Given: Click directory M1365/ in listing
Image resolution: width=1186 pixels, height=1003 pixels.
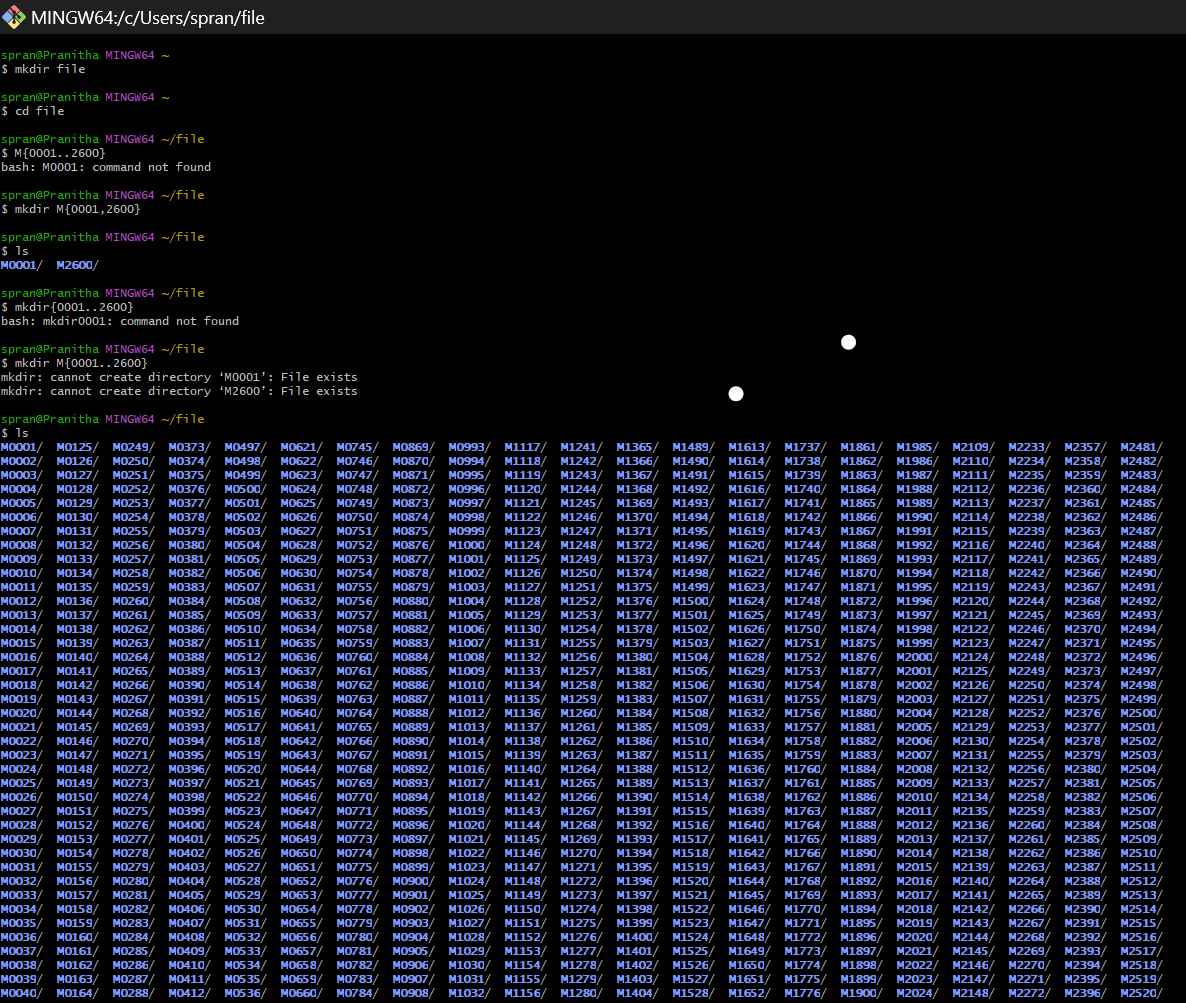Looking at the screenshot, I should coord(637,447).
